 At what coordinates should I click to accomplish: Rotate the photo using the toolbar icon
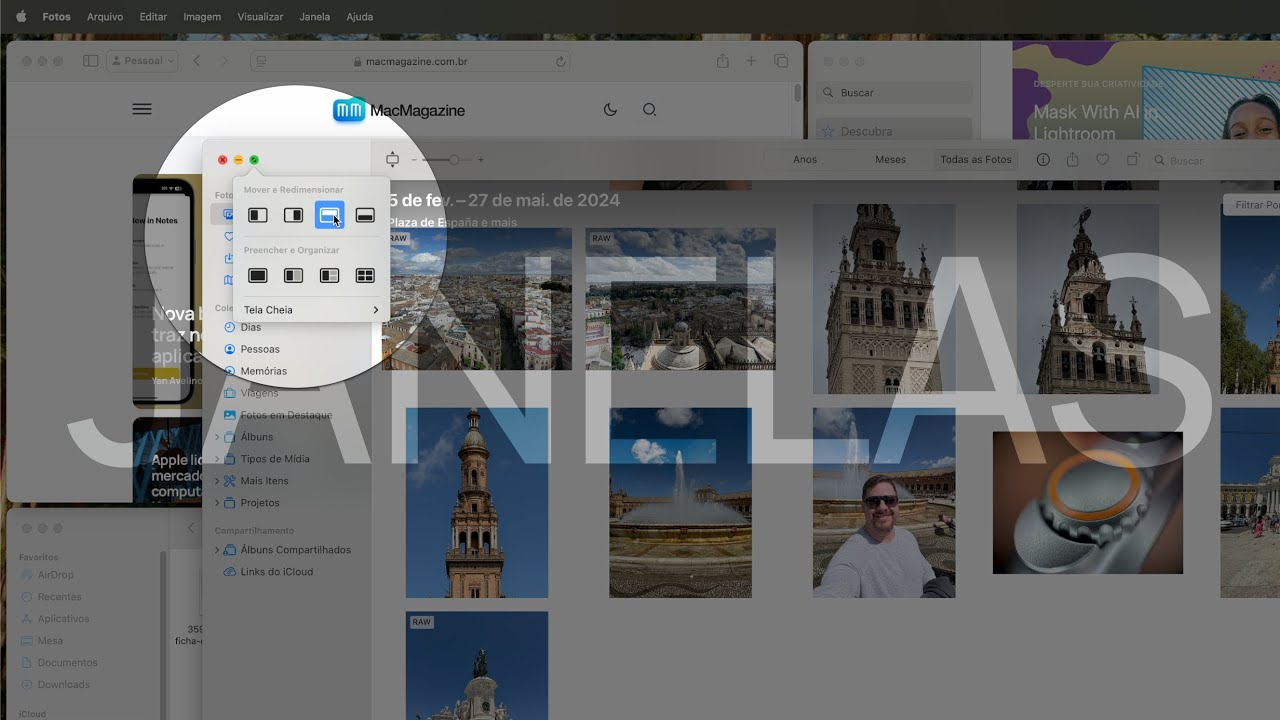(1133, 160)
